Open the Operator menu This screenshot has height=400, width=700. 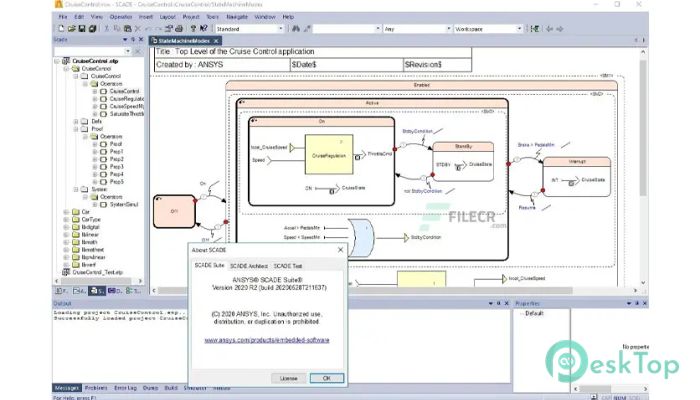121,17
